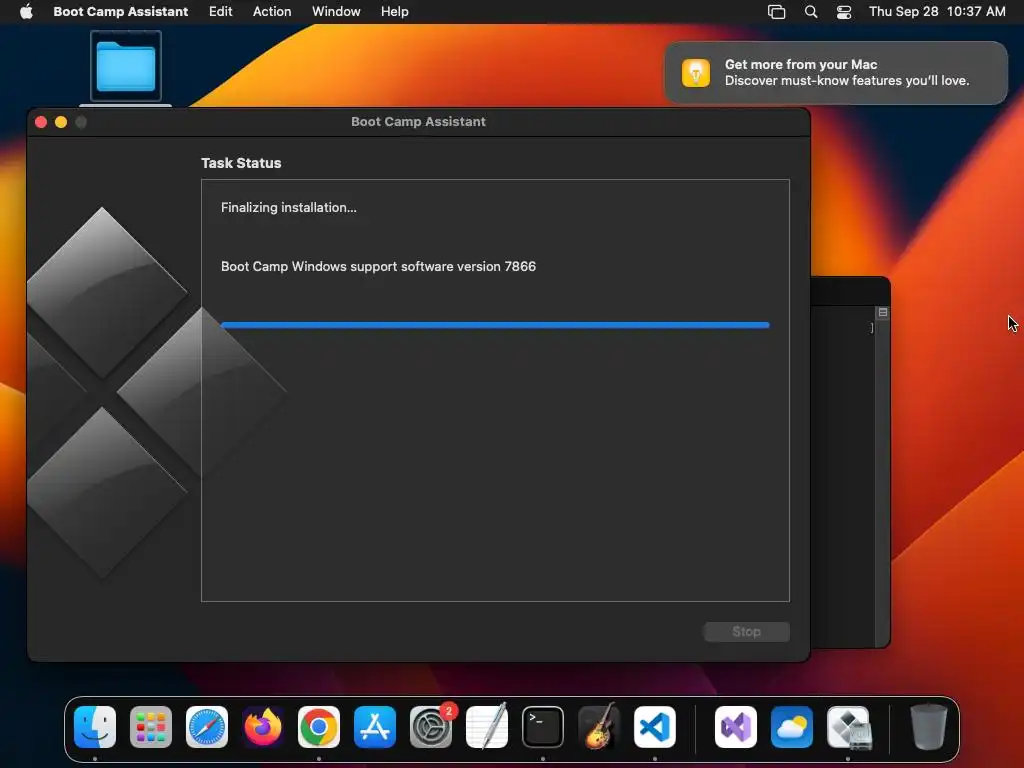Launch Firefox from the Dock
The image size is (1024, 768).
click(263, 727)
